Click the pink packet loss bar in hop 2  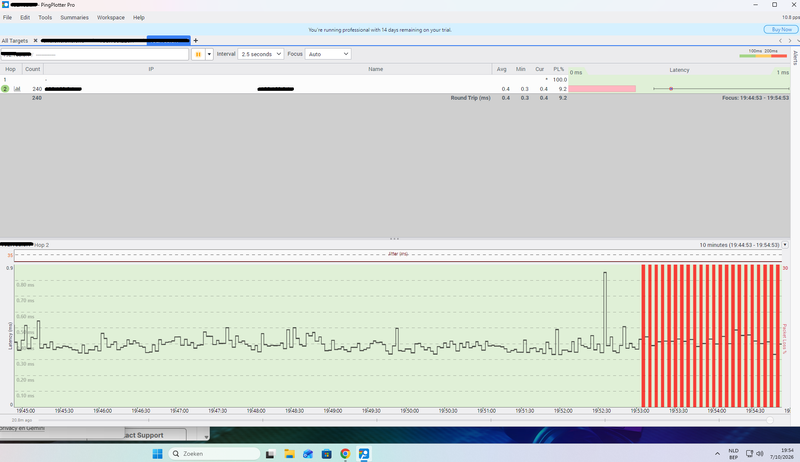coord(602,89)
